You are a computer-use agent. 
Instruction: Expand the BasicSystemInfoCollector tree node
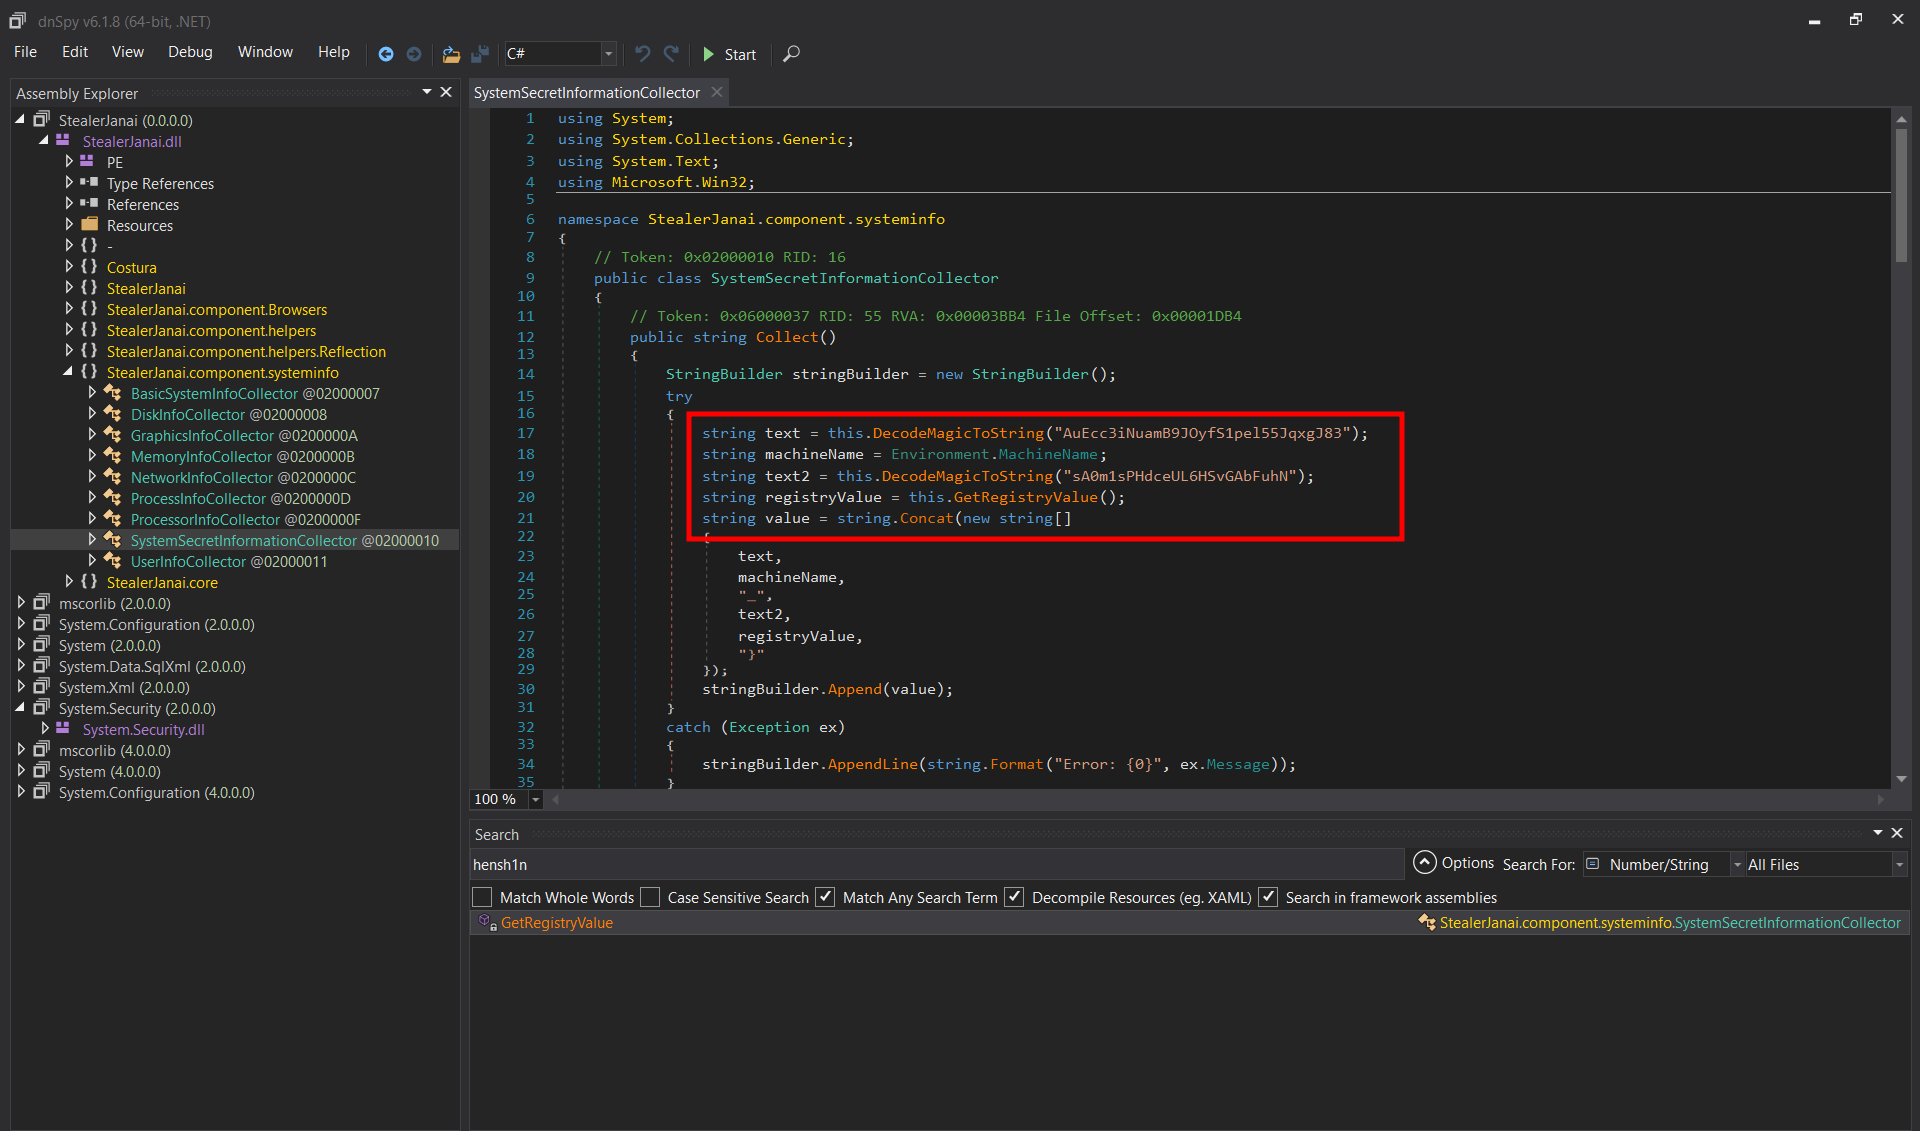(92, 393)
